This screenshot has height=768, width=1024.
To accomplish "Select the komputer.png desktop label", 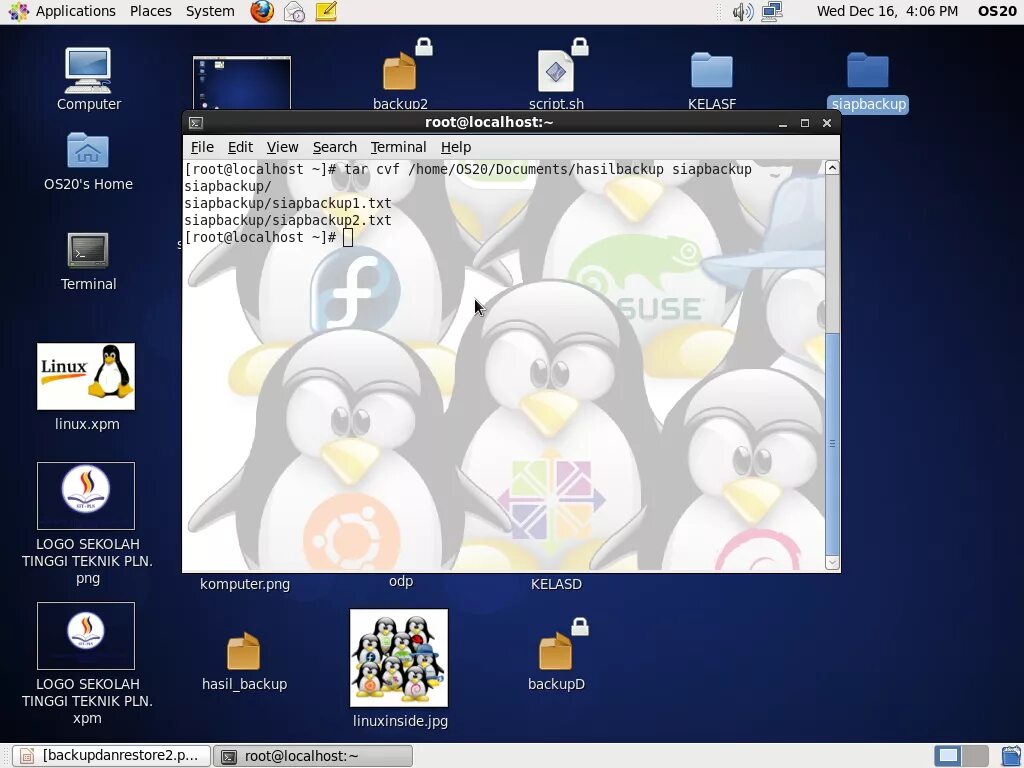I will click(x=245, y=584).
